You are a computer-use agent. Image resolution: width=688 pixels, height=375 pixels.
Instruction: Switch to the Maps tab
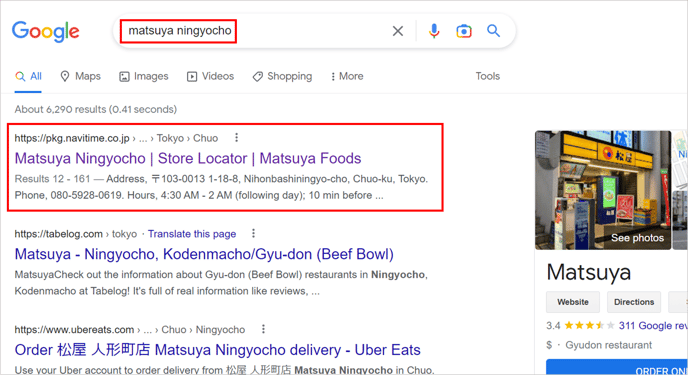(80, 76)
